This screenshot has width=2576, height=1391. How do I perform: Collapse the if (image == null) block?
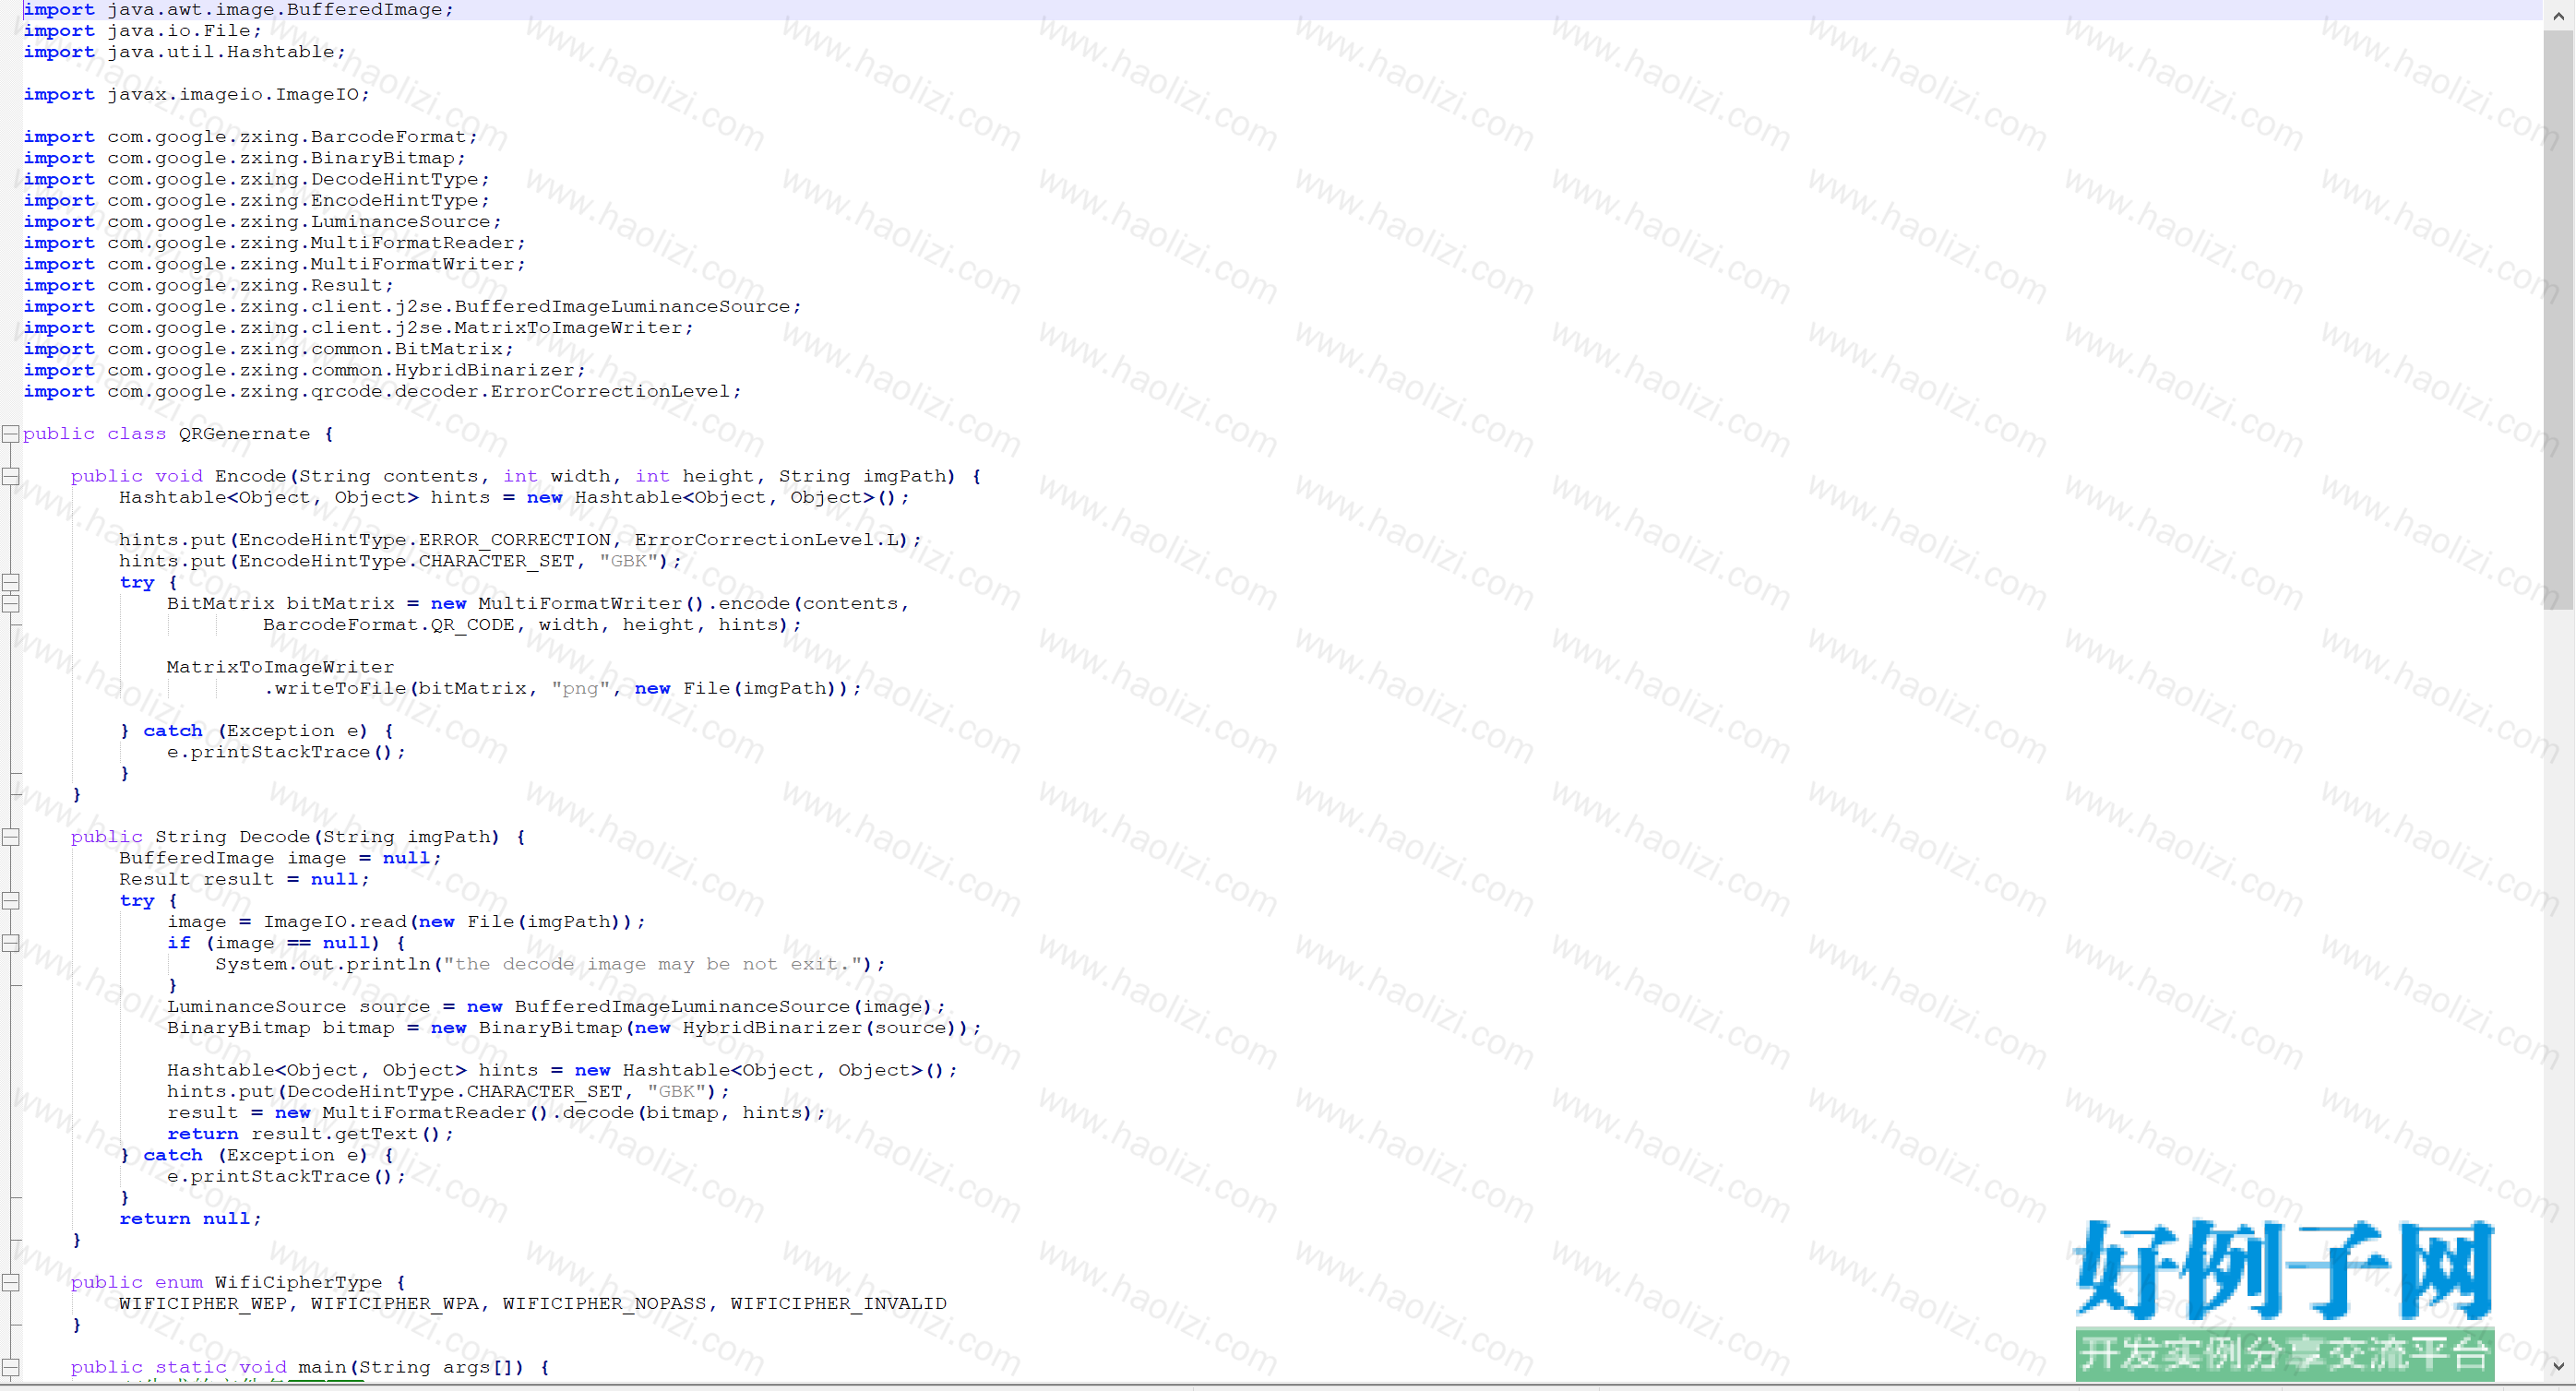[10, 943]
